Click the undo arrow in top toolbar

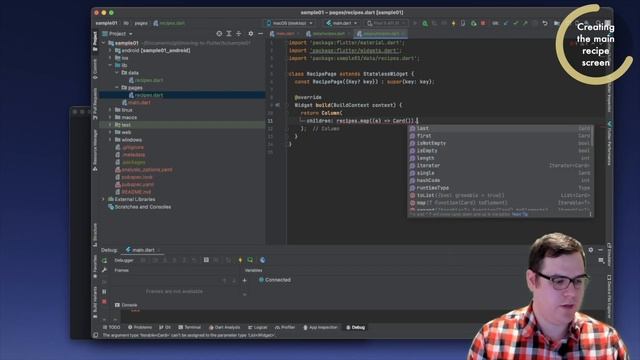(545, 23)
